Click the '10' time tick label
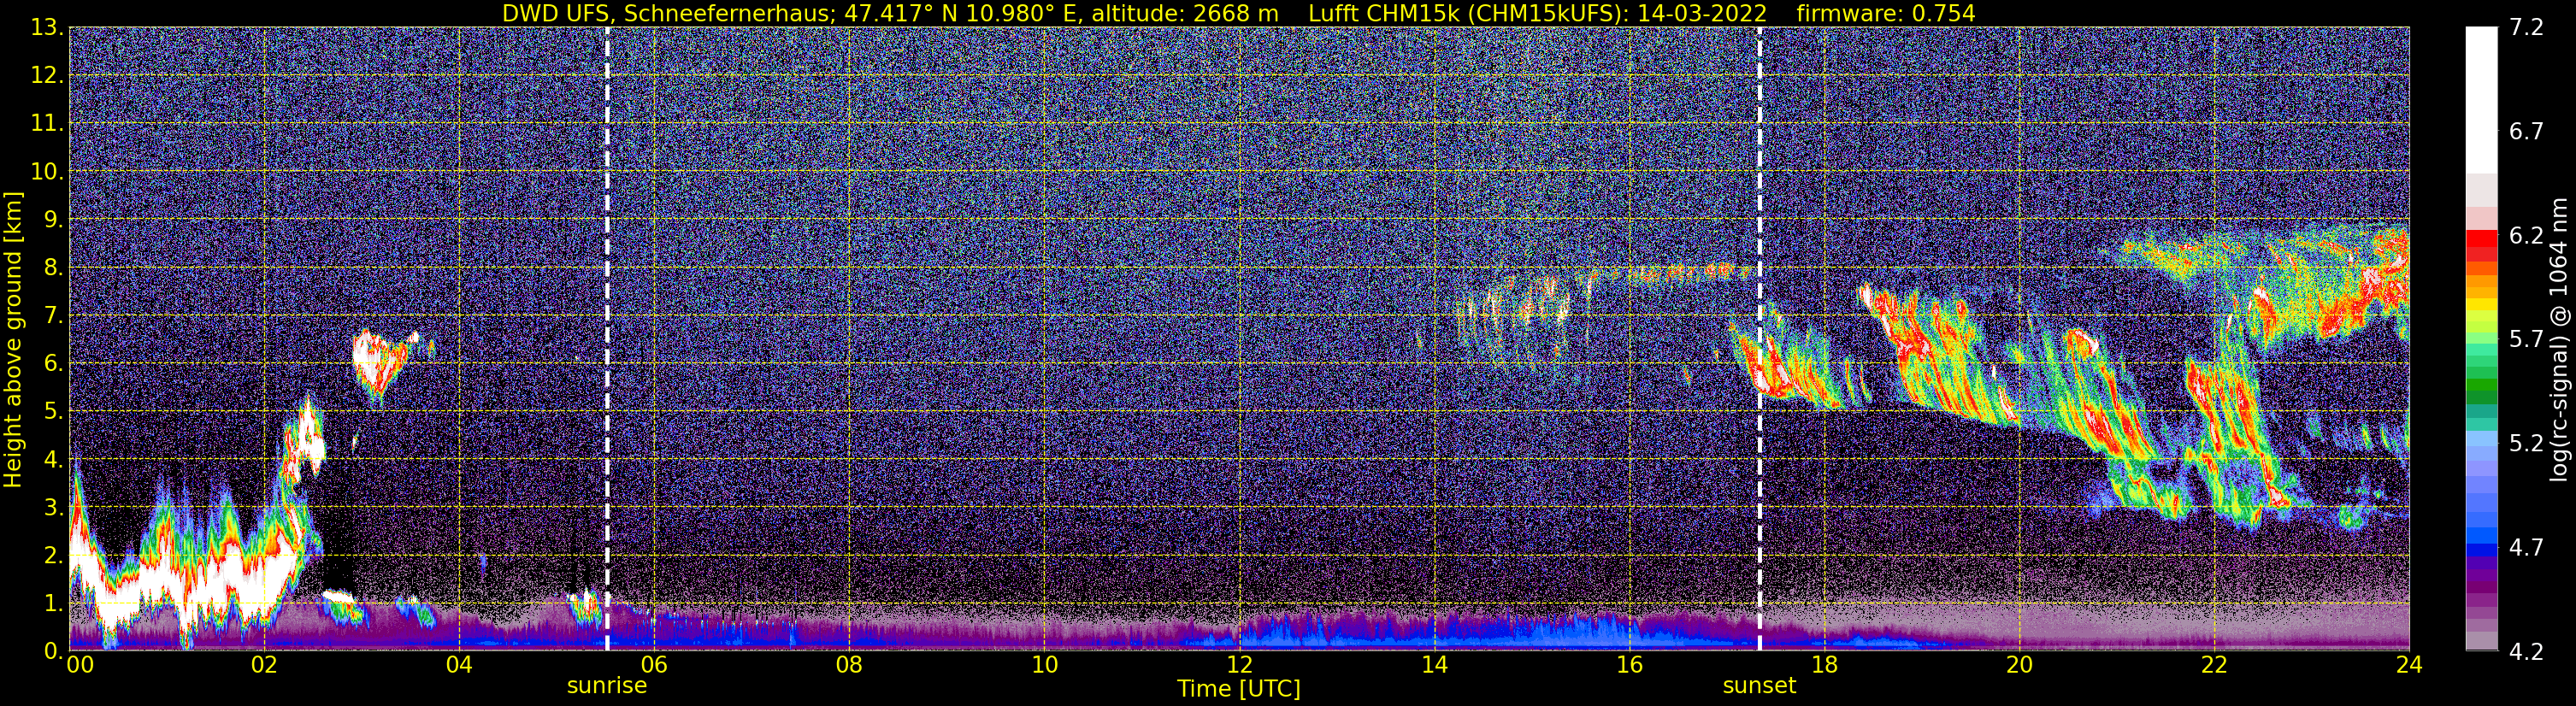 pos(1044,665)
